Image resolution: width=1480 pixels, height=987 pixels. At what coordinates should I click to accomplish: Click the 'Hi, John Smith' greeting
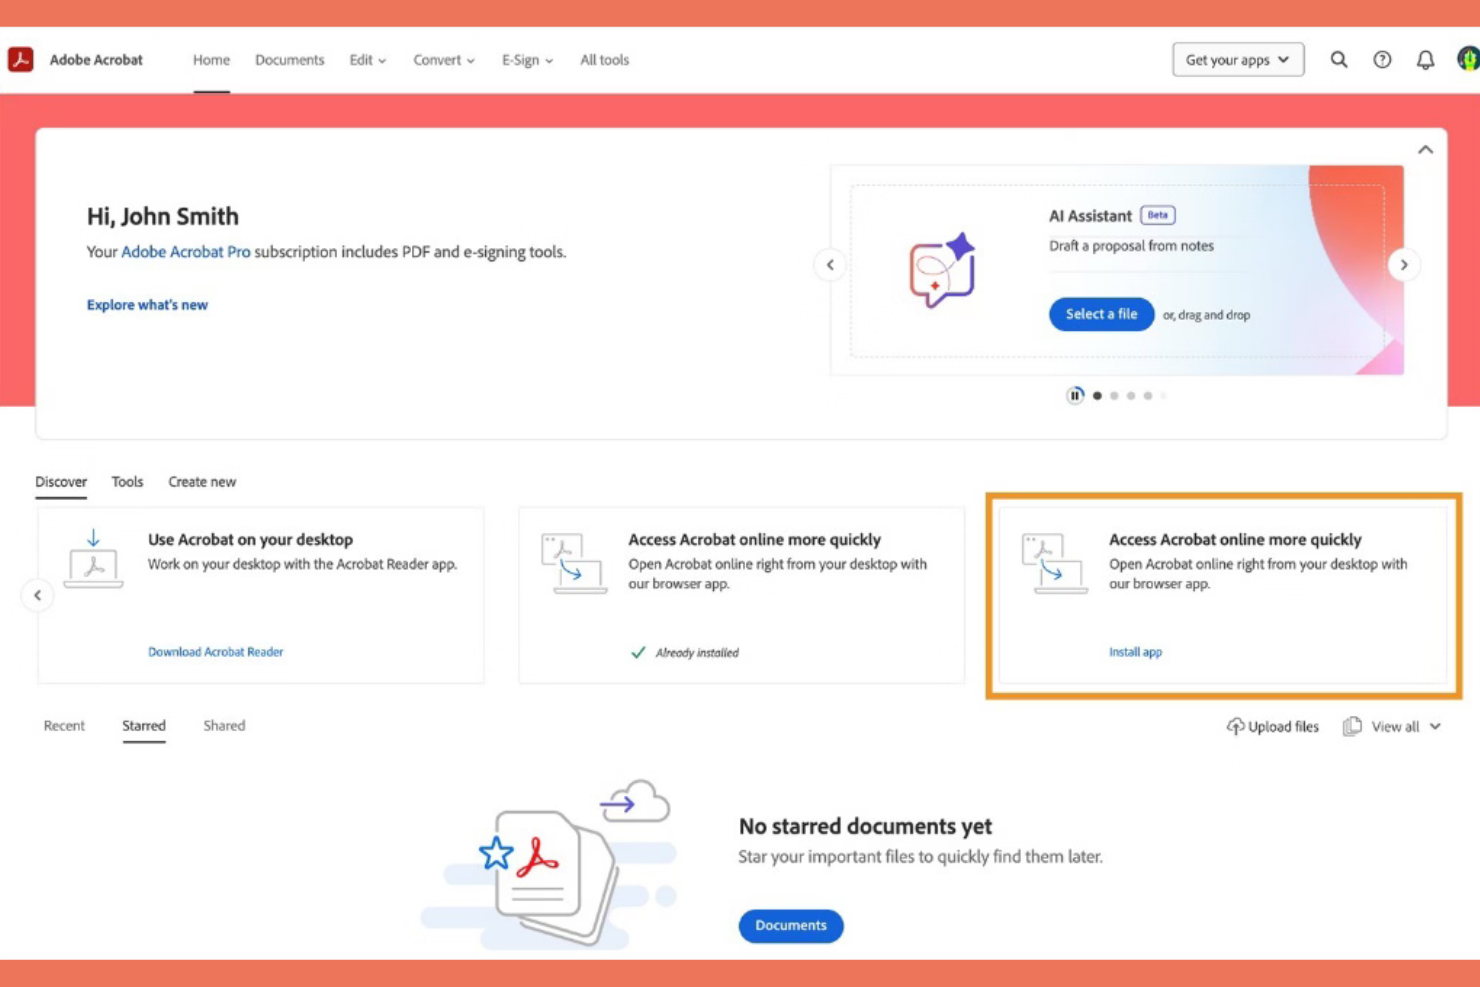[163, 216]
